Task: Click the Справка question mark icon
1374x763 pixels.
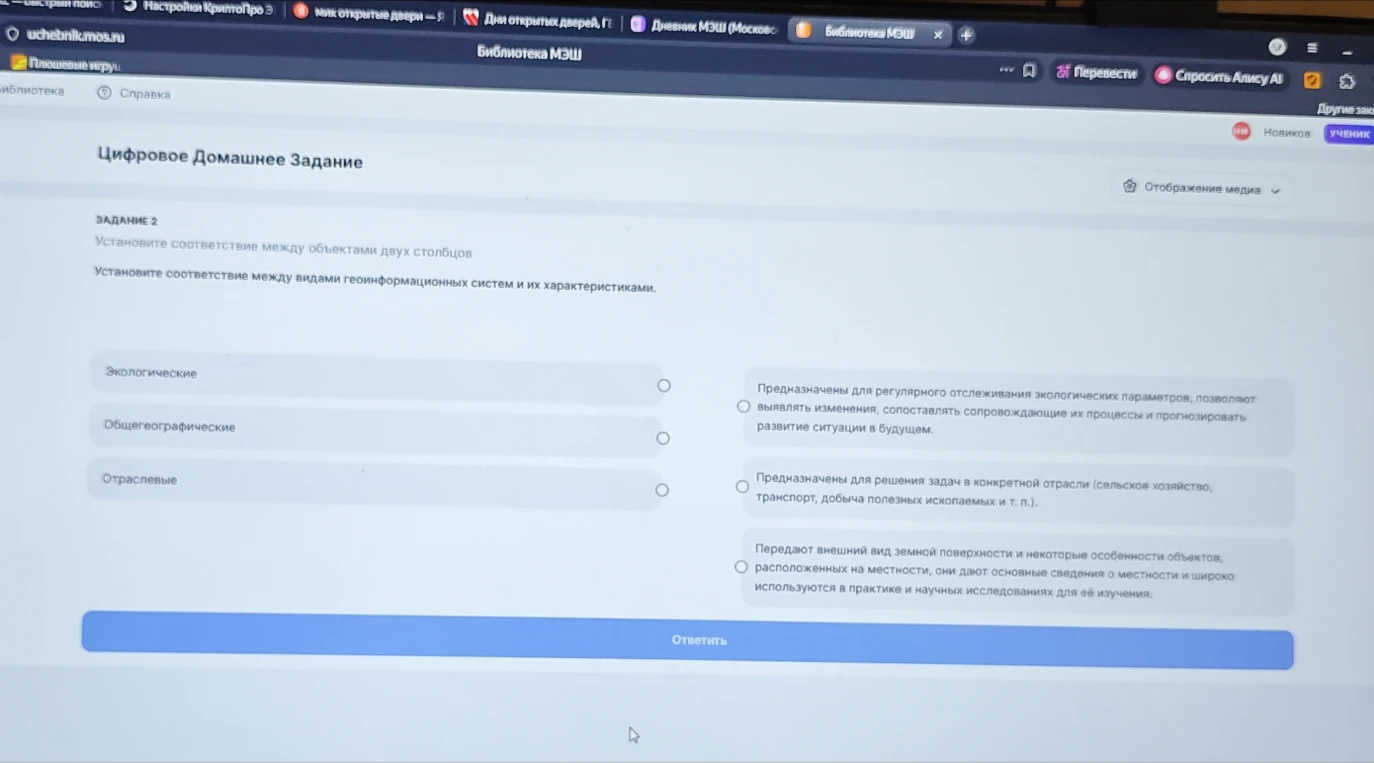Action: pos(104,93)
